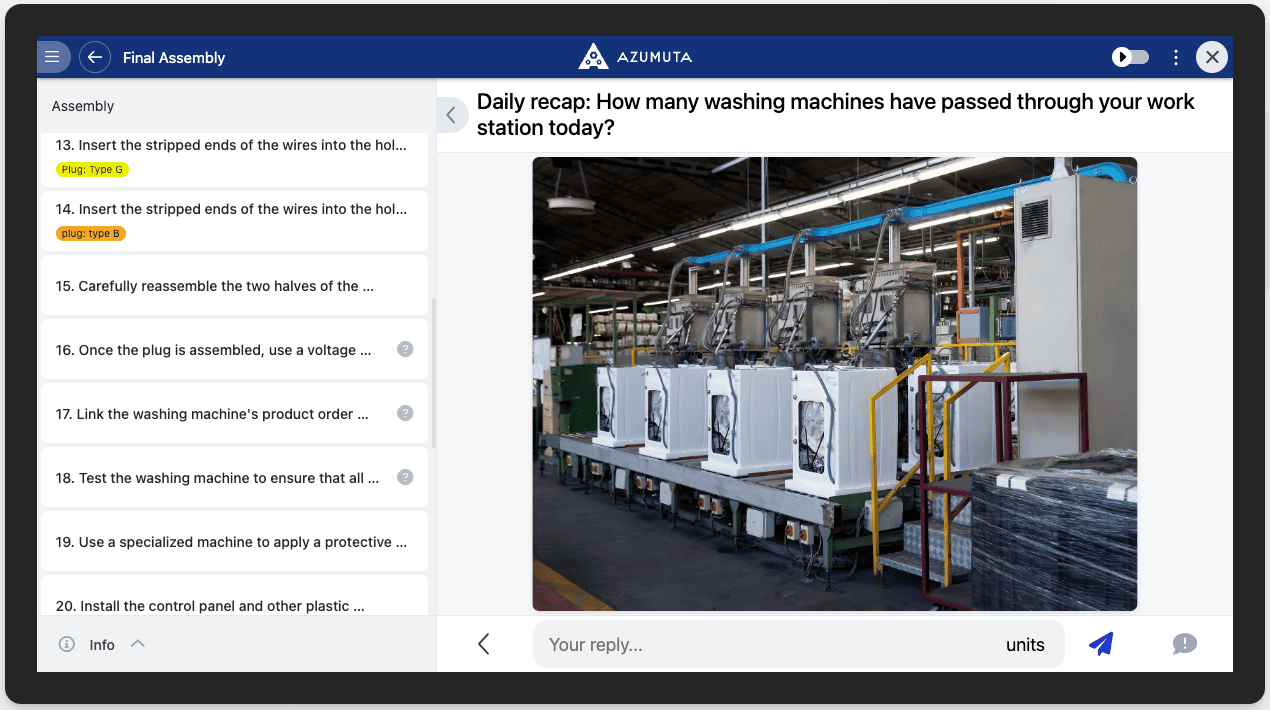Report an issue with exclamation bubble icon

coord(1184,644)
